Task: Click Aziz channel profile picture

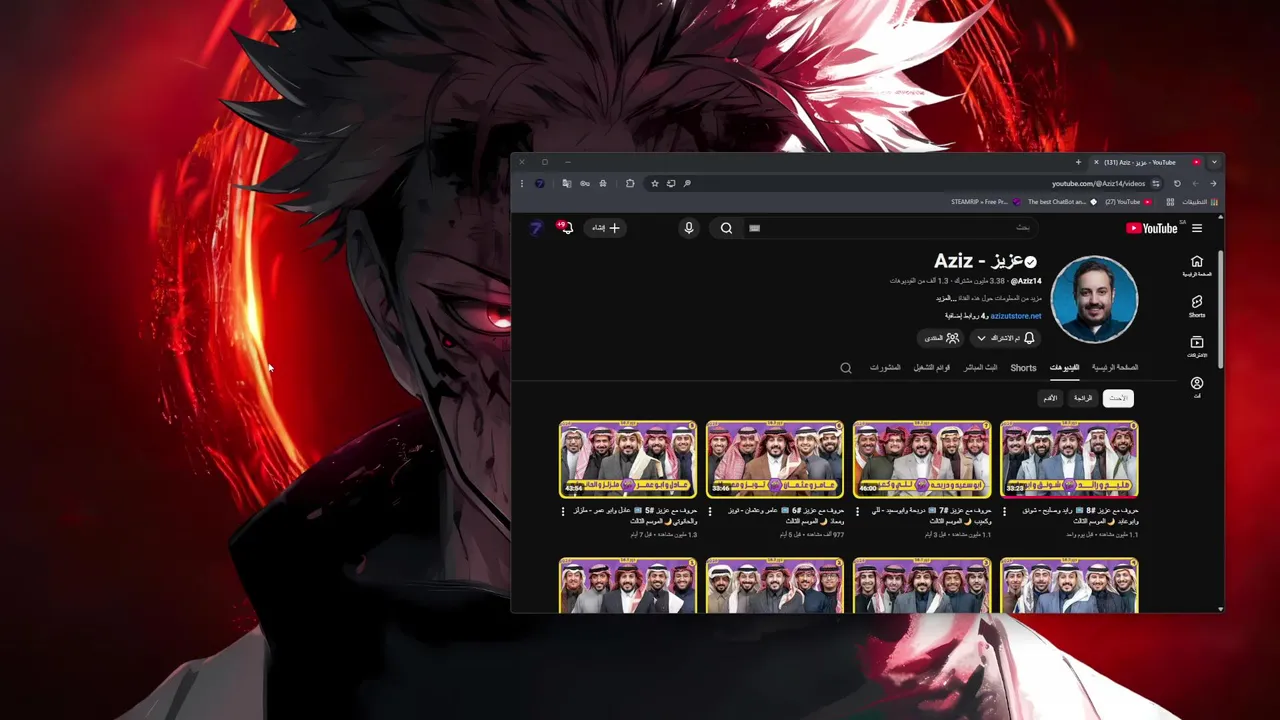Action: 1095,299
